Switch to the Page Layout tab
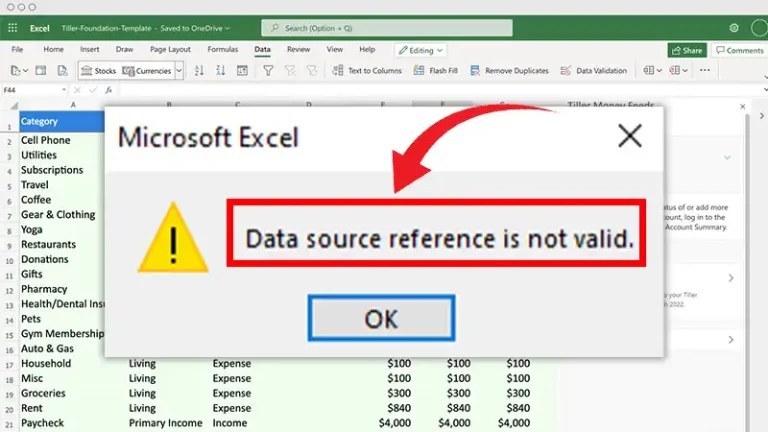The height and width of the screenshot is (432, 768). 170,49
